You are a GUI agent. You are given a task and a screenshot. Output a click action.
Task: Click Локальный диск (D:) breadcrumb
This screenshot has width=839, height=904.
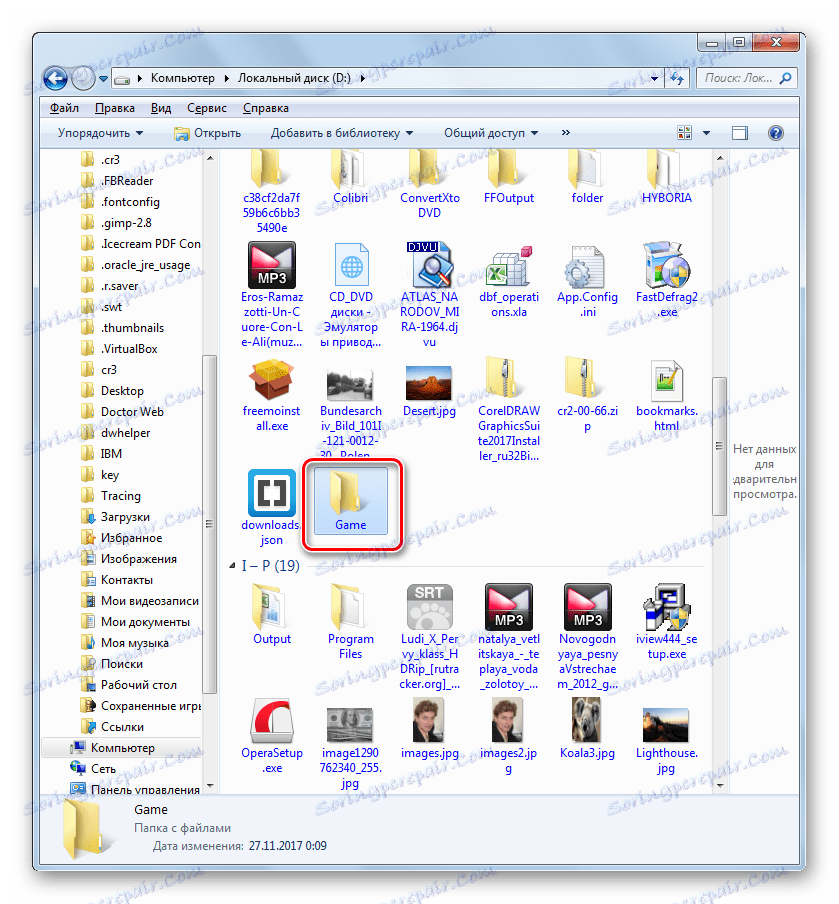pos(294,78)
